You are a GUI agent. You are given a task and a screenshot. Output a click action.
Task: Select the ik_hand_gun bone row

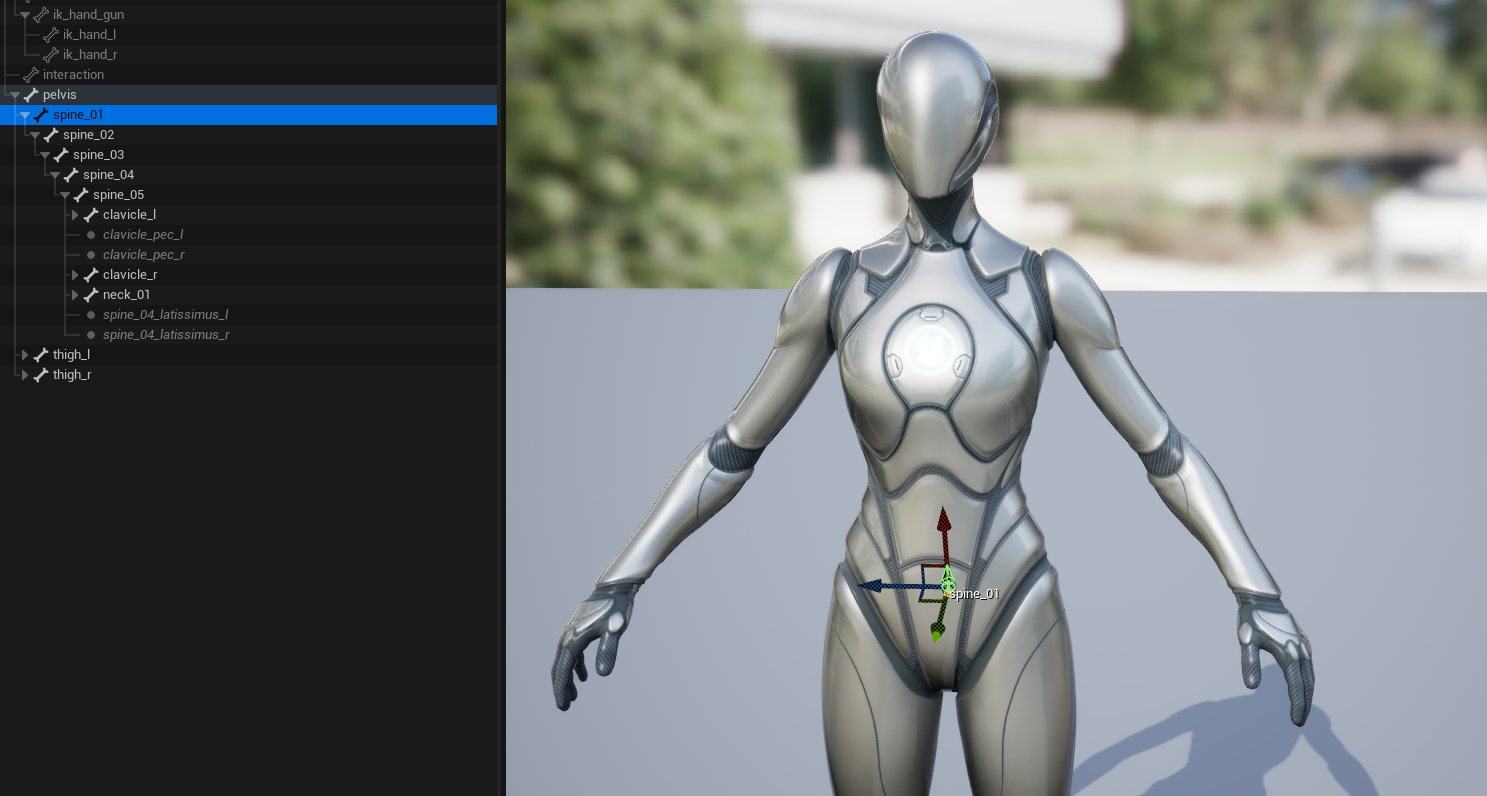coord(248,15)
